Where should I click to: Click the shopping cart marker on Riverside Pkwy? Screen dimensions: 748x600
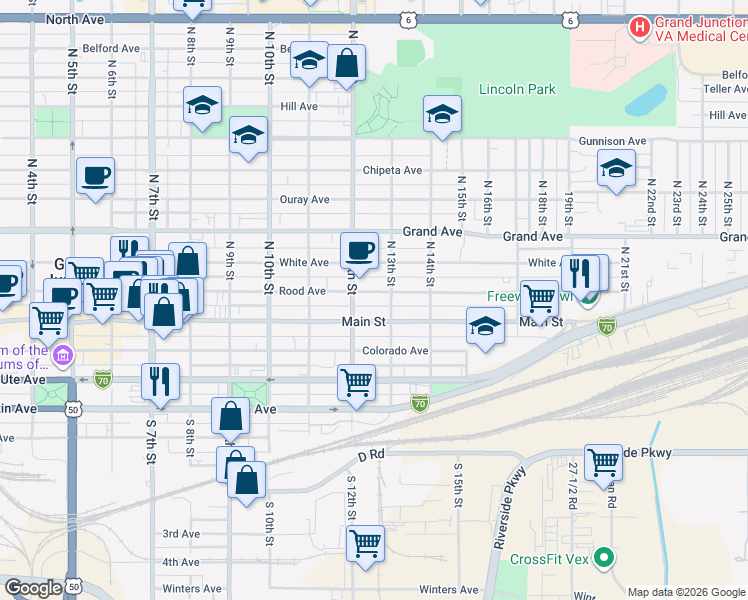(603, 466)
